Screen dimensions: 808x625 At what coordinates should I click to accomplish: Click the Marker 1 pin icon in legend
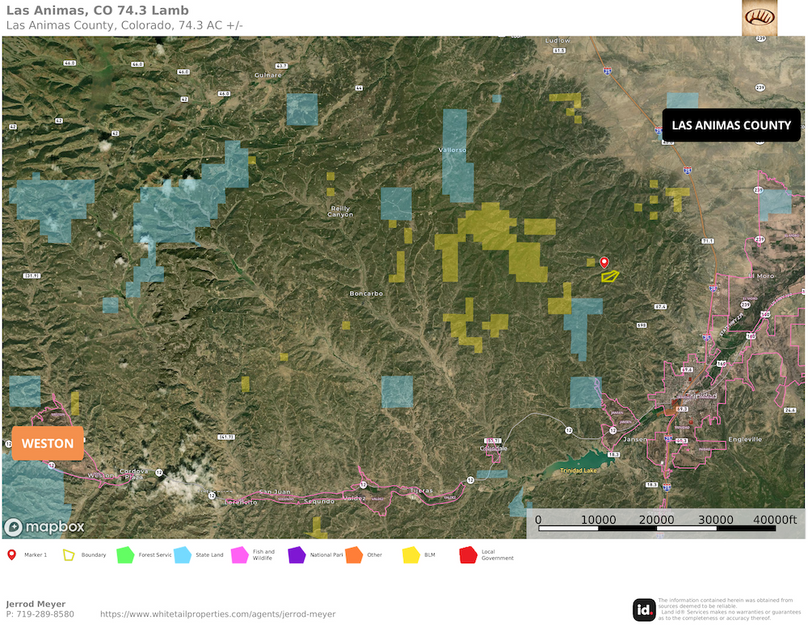coord(11,554)
